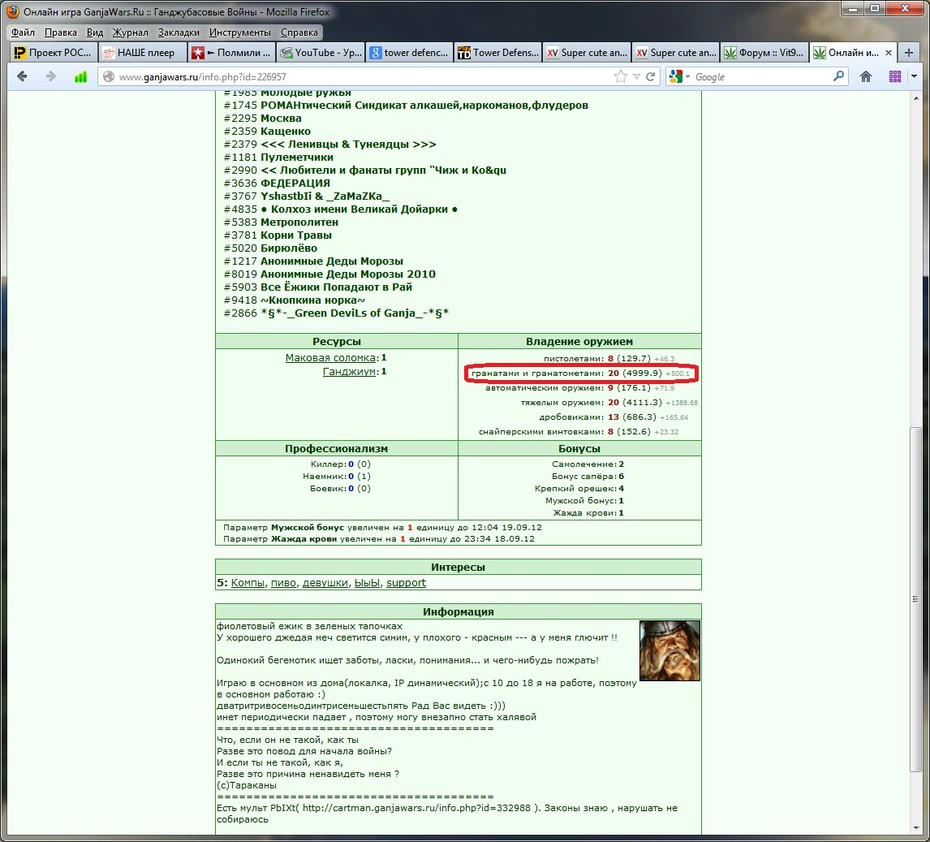Click the purple grid toolbar icon

coord(894,76)
